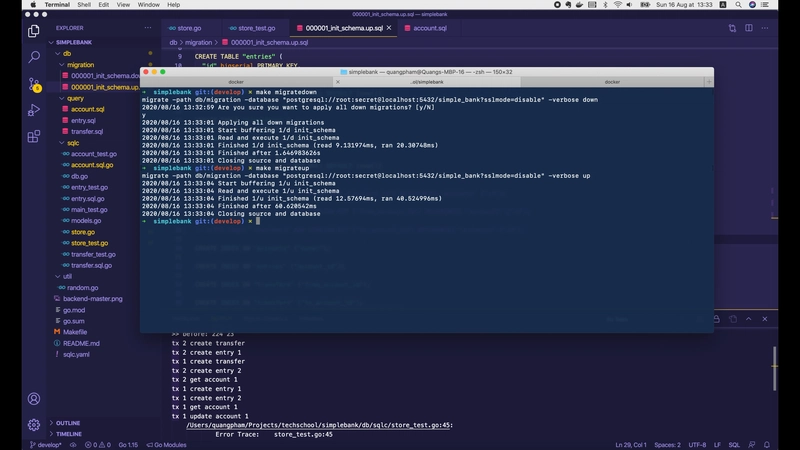Open the Accounts menu icon
Image resolution: width=800 pixels, height=450 pixels.
[x=34, y=397]
